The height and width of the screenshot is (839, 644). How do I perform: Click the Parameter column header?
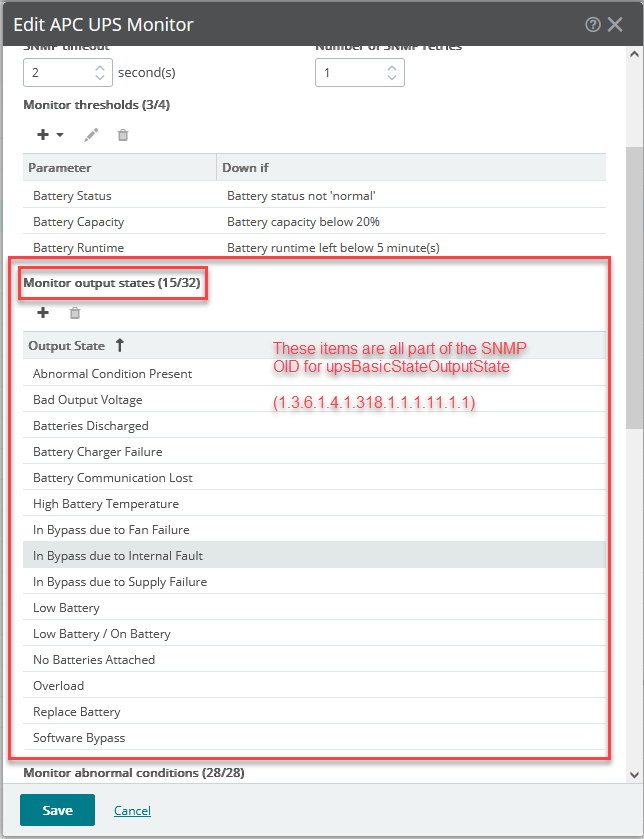(x=60, y=168)
